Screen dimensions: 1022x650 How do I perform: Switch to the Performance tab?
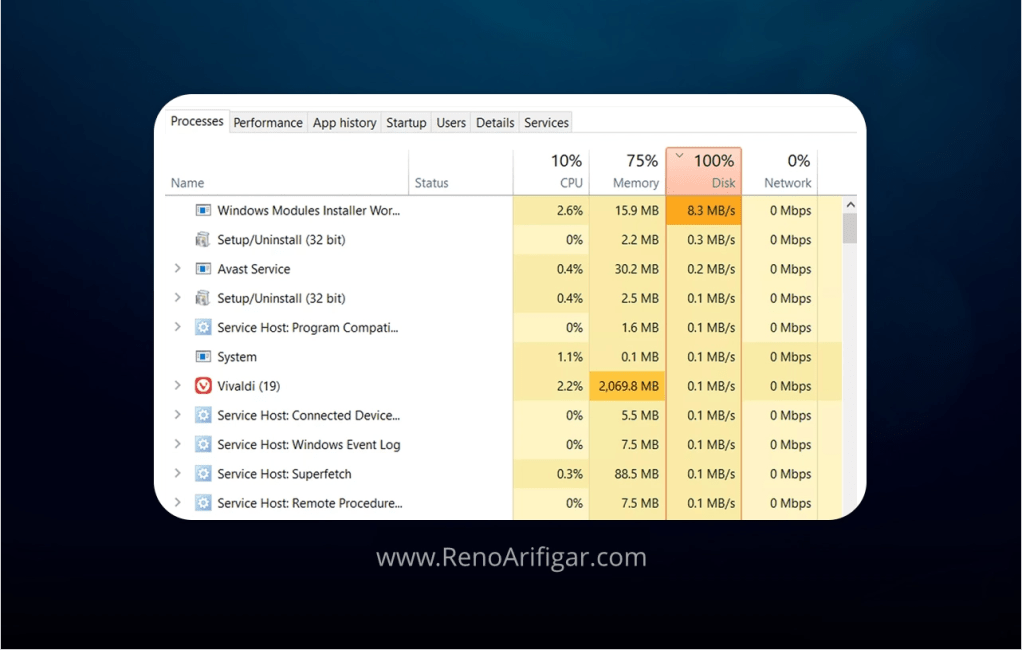267,122
